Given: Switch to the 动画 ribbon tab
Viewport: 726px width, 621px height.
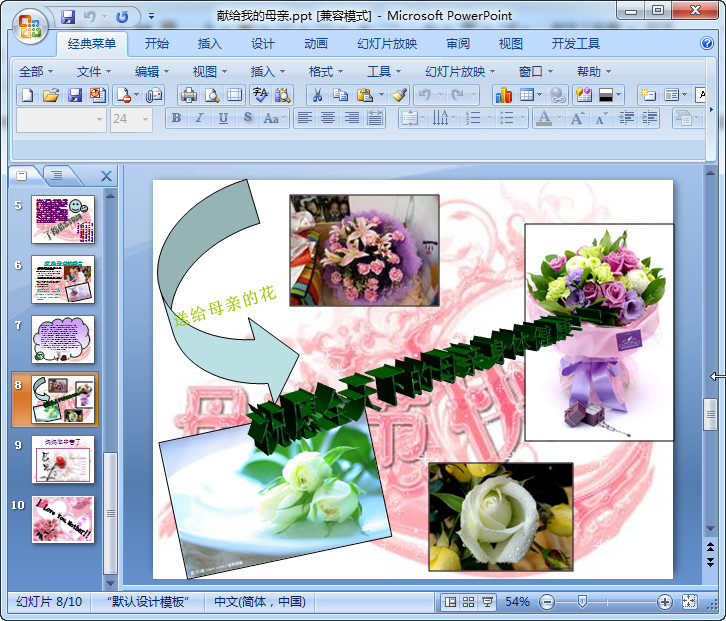Looking at the screenshot, I should click(x=316, y=44).
